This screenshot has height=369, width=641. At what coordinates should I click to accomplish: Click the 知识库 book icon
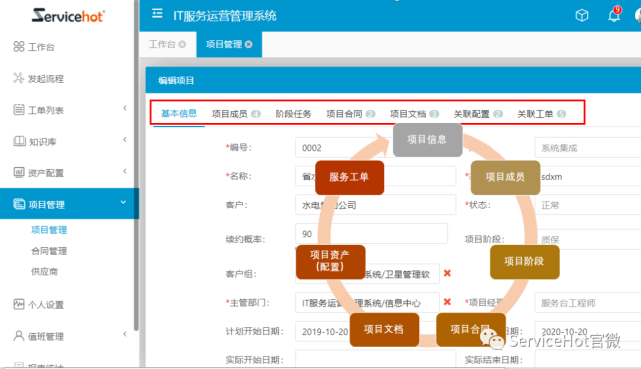19,141
